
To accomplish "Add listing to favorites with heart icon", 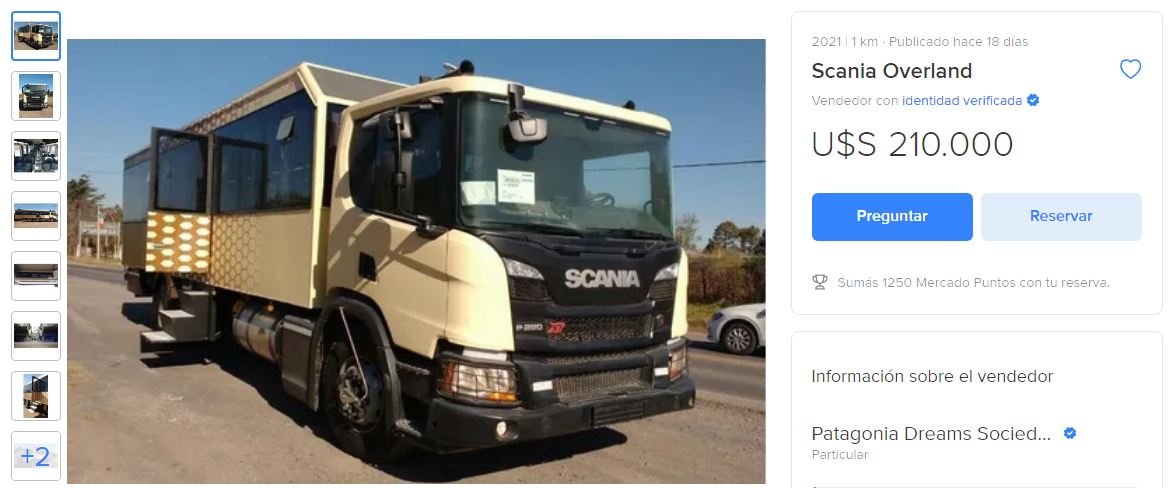I will (1130, 70).
